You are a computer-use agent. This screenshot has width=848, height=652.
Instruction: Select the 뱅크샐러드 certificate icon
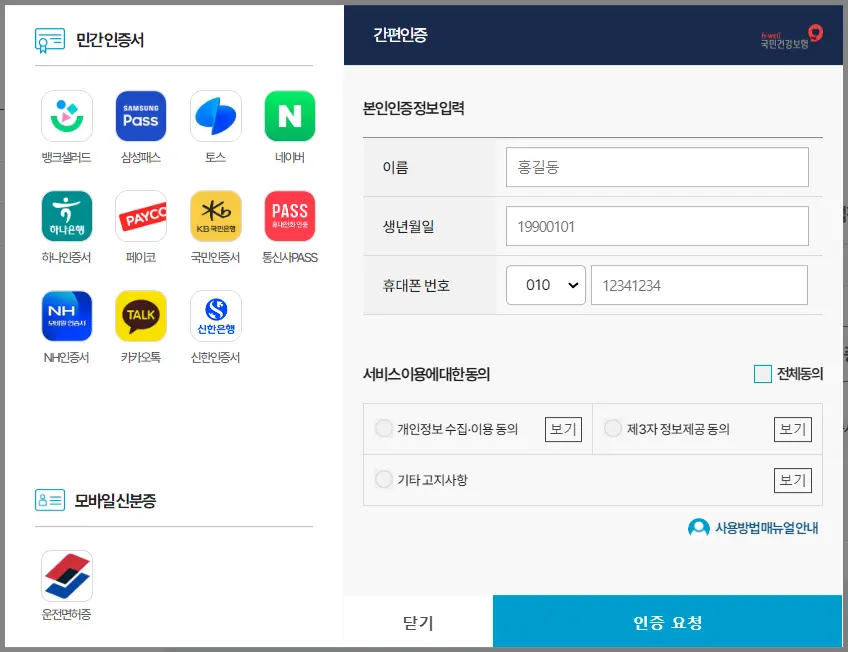67,116
